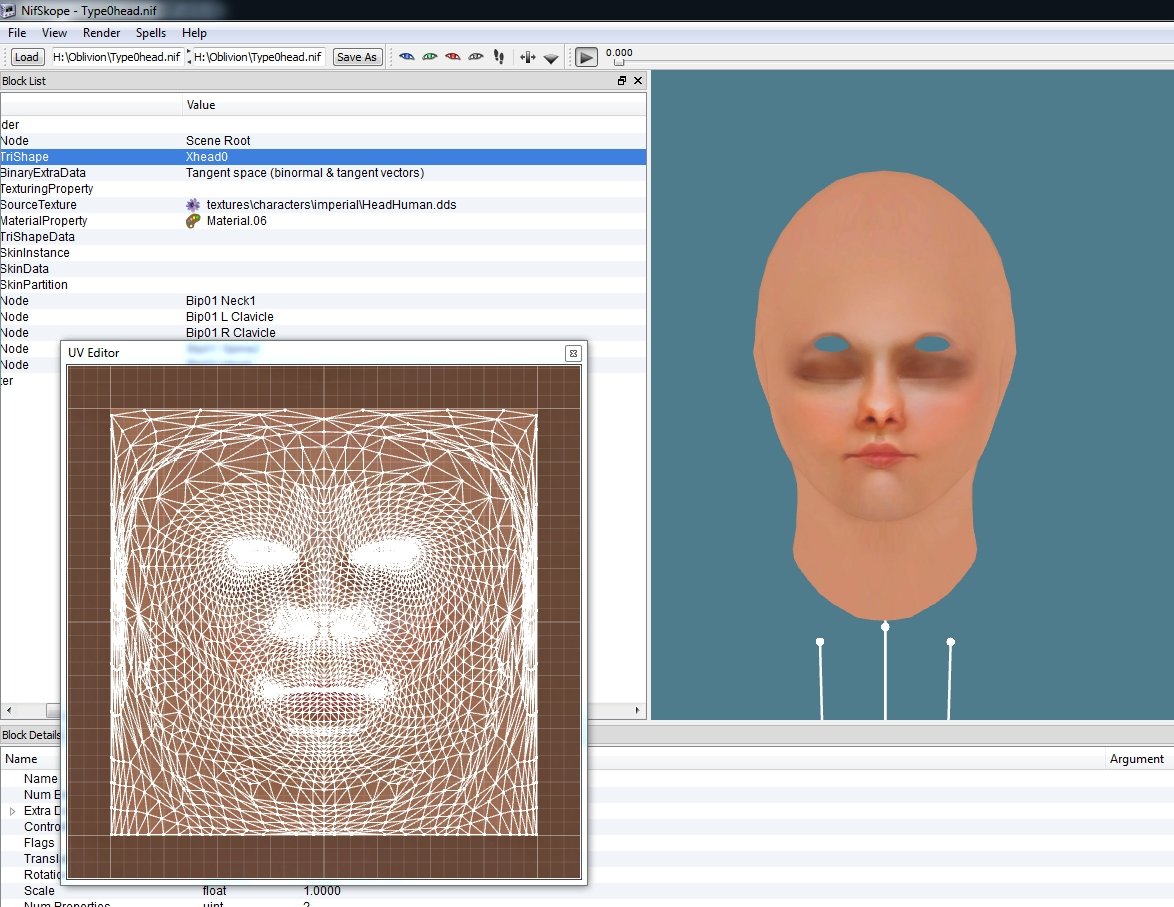This screenshot has height=907, width=1174.
Task: Click the left bone marker below the head
Action: 820,642
